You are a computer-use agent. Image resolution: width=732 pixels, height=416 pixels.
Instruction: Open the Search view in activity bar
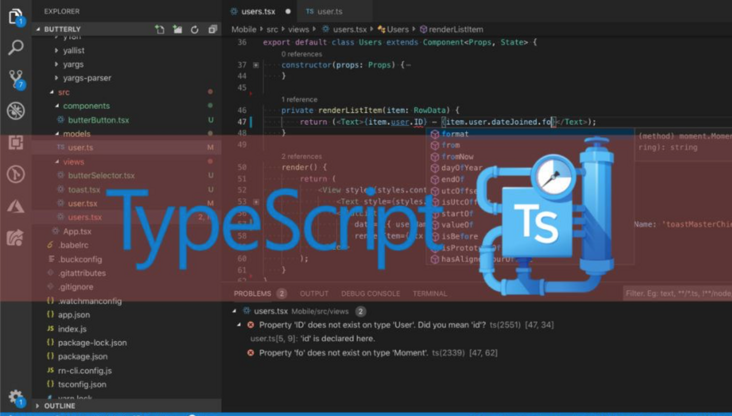click(x=16, y=47)
